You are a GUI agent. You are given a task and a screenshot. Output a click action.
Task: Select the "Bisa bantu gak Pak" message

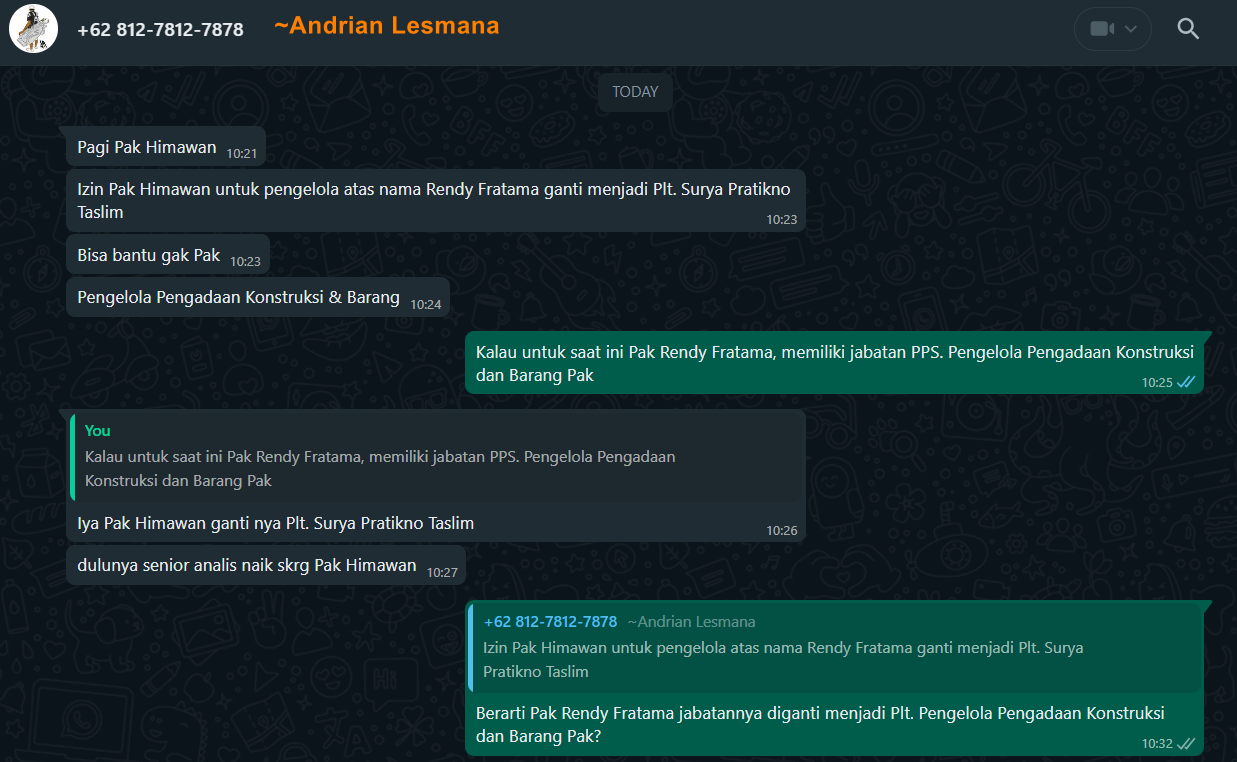click(149, 255)
